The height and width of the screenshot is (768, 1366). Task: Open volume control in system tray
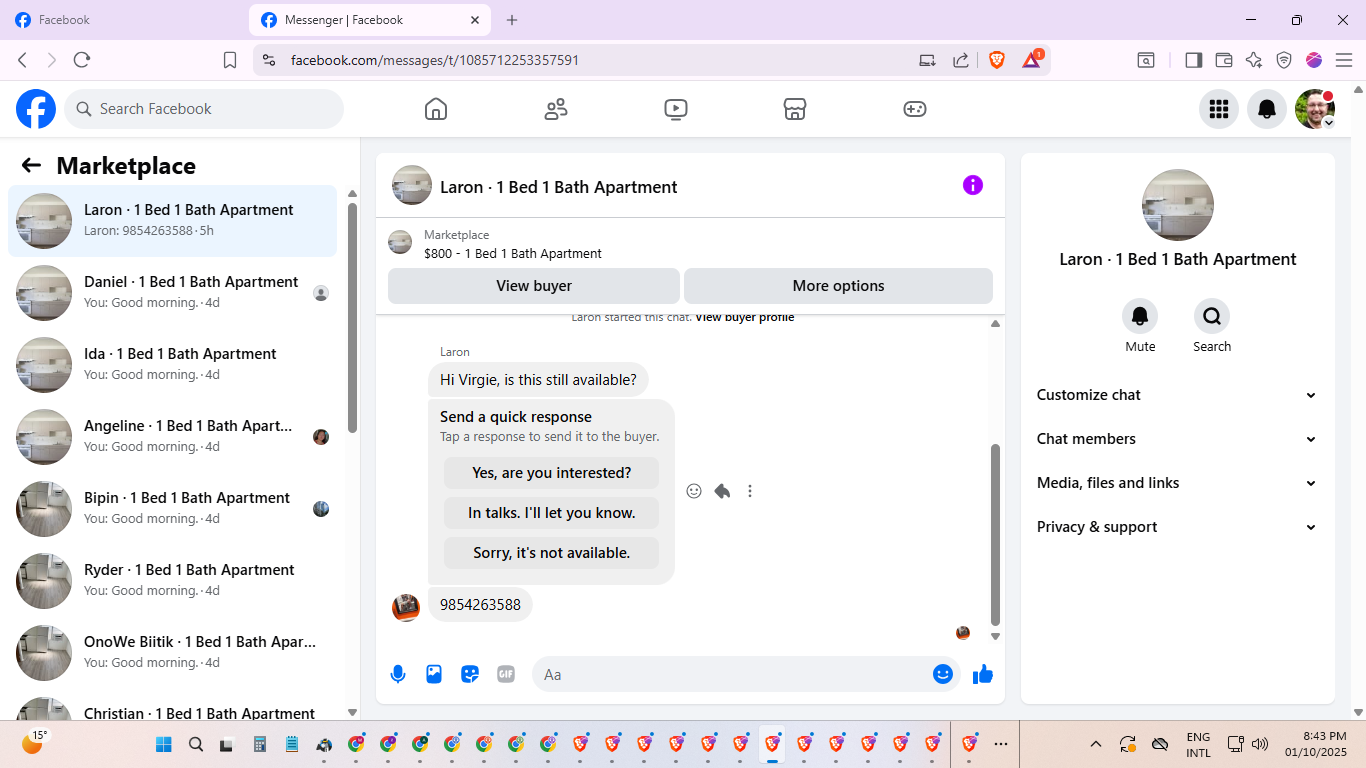point(1260,744)
